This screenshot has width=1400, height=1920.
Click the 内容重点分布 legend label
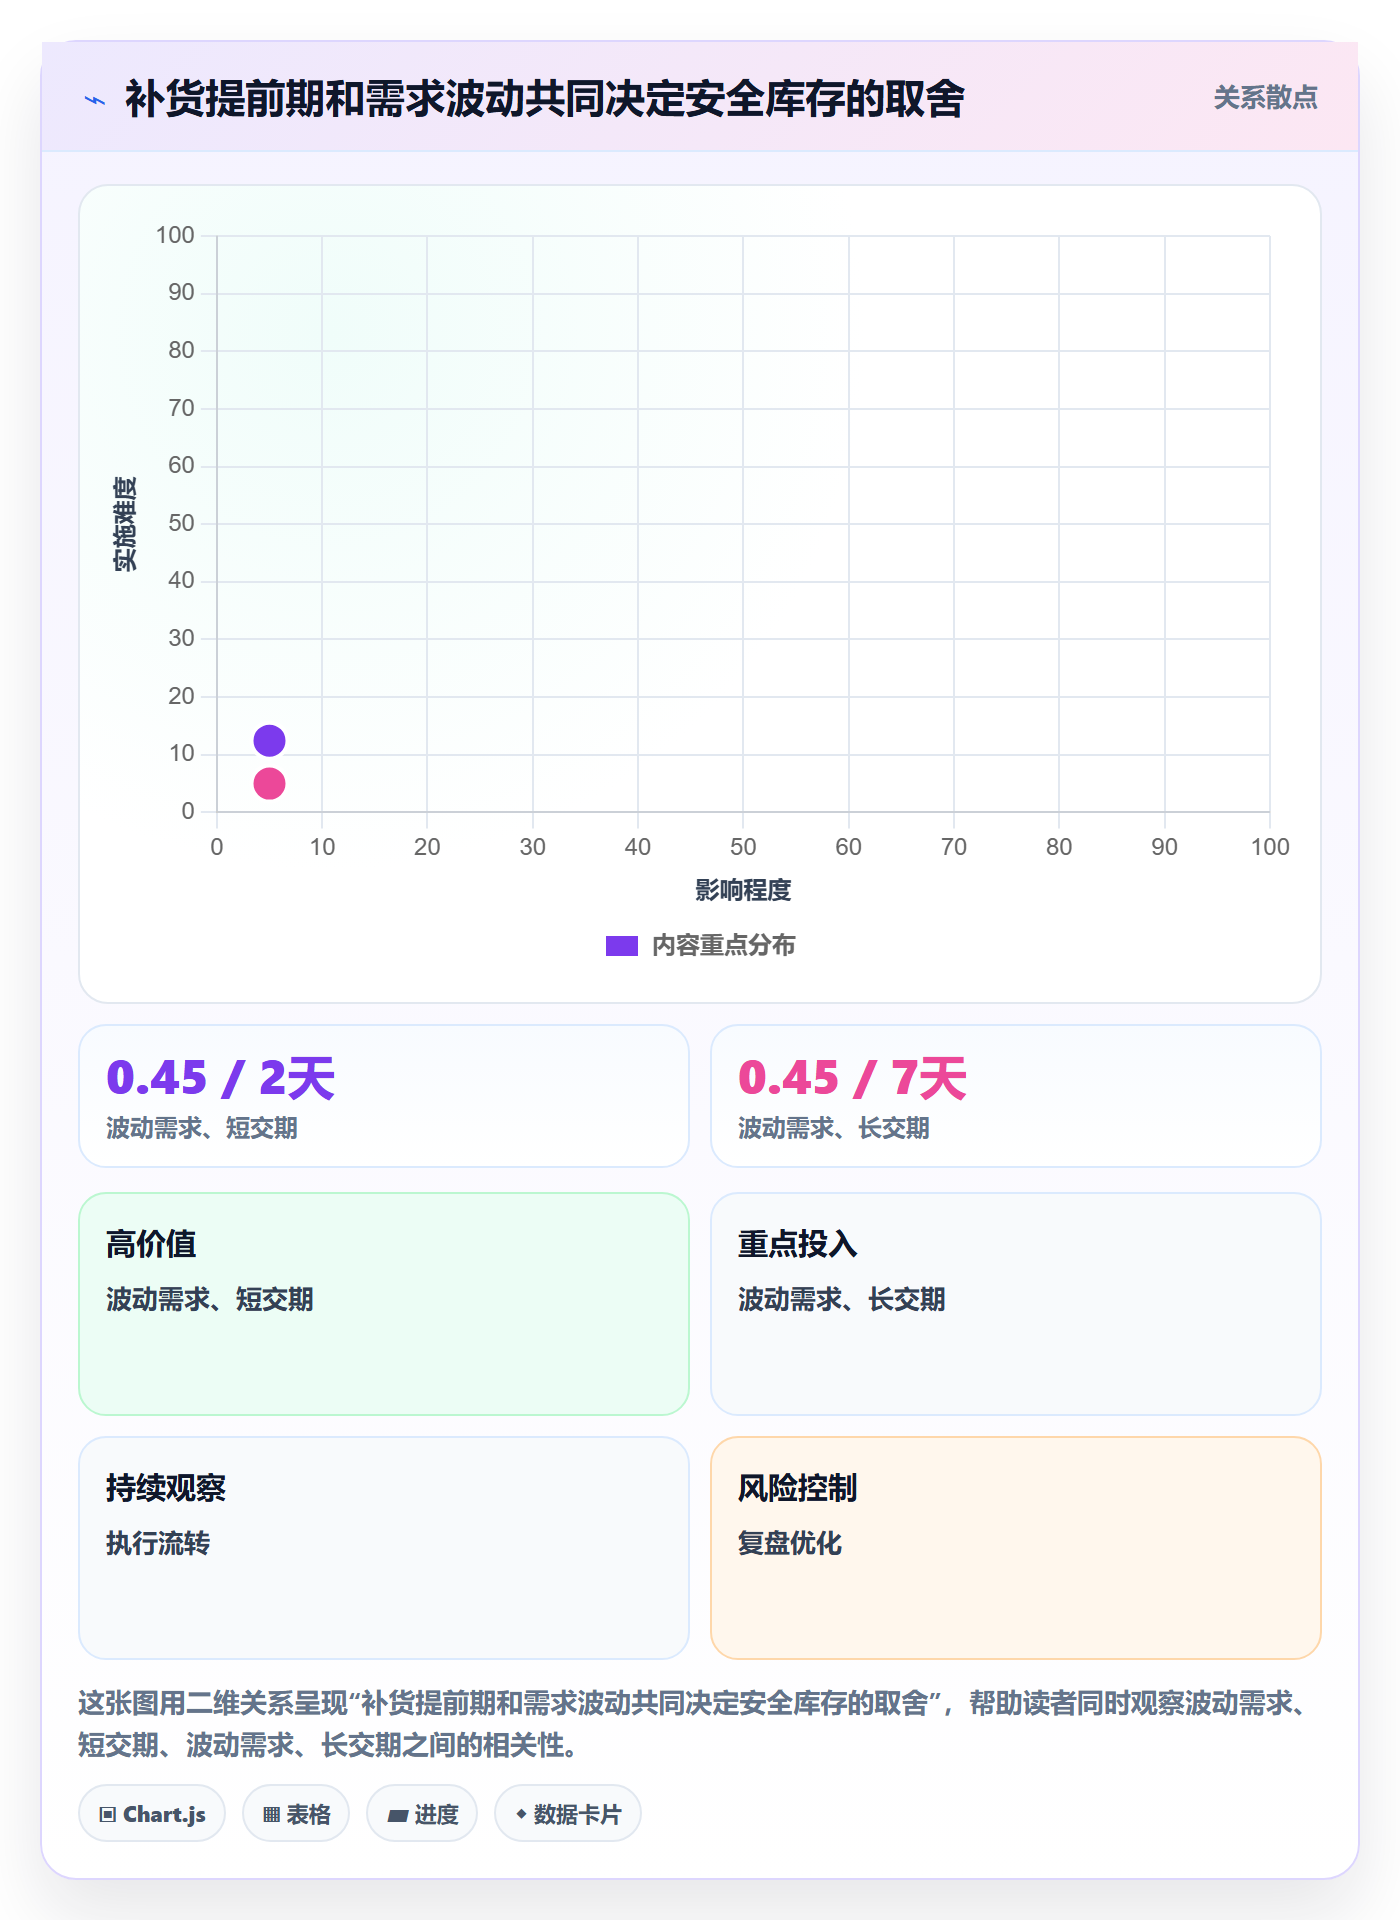pyautogui.click(x=723, y=946)
